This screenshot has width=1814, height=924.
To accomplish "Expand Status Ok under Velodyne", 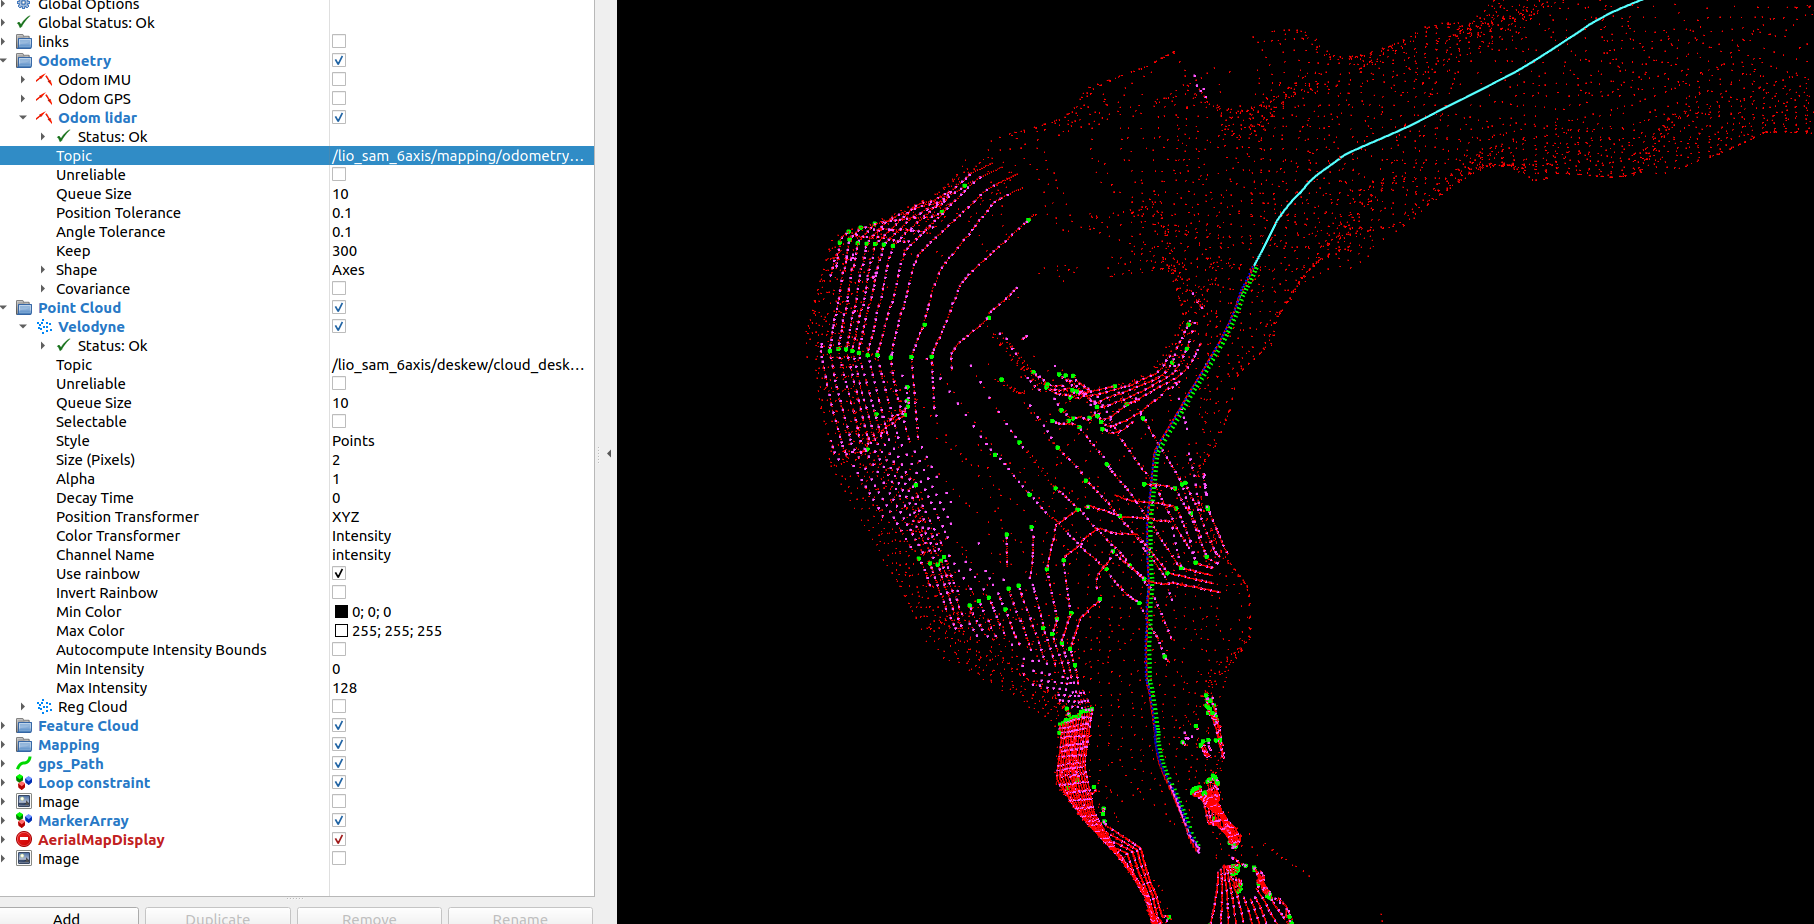I will (x=43, y=345).
